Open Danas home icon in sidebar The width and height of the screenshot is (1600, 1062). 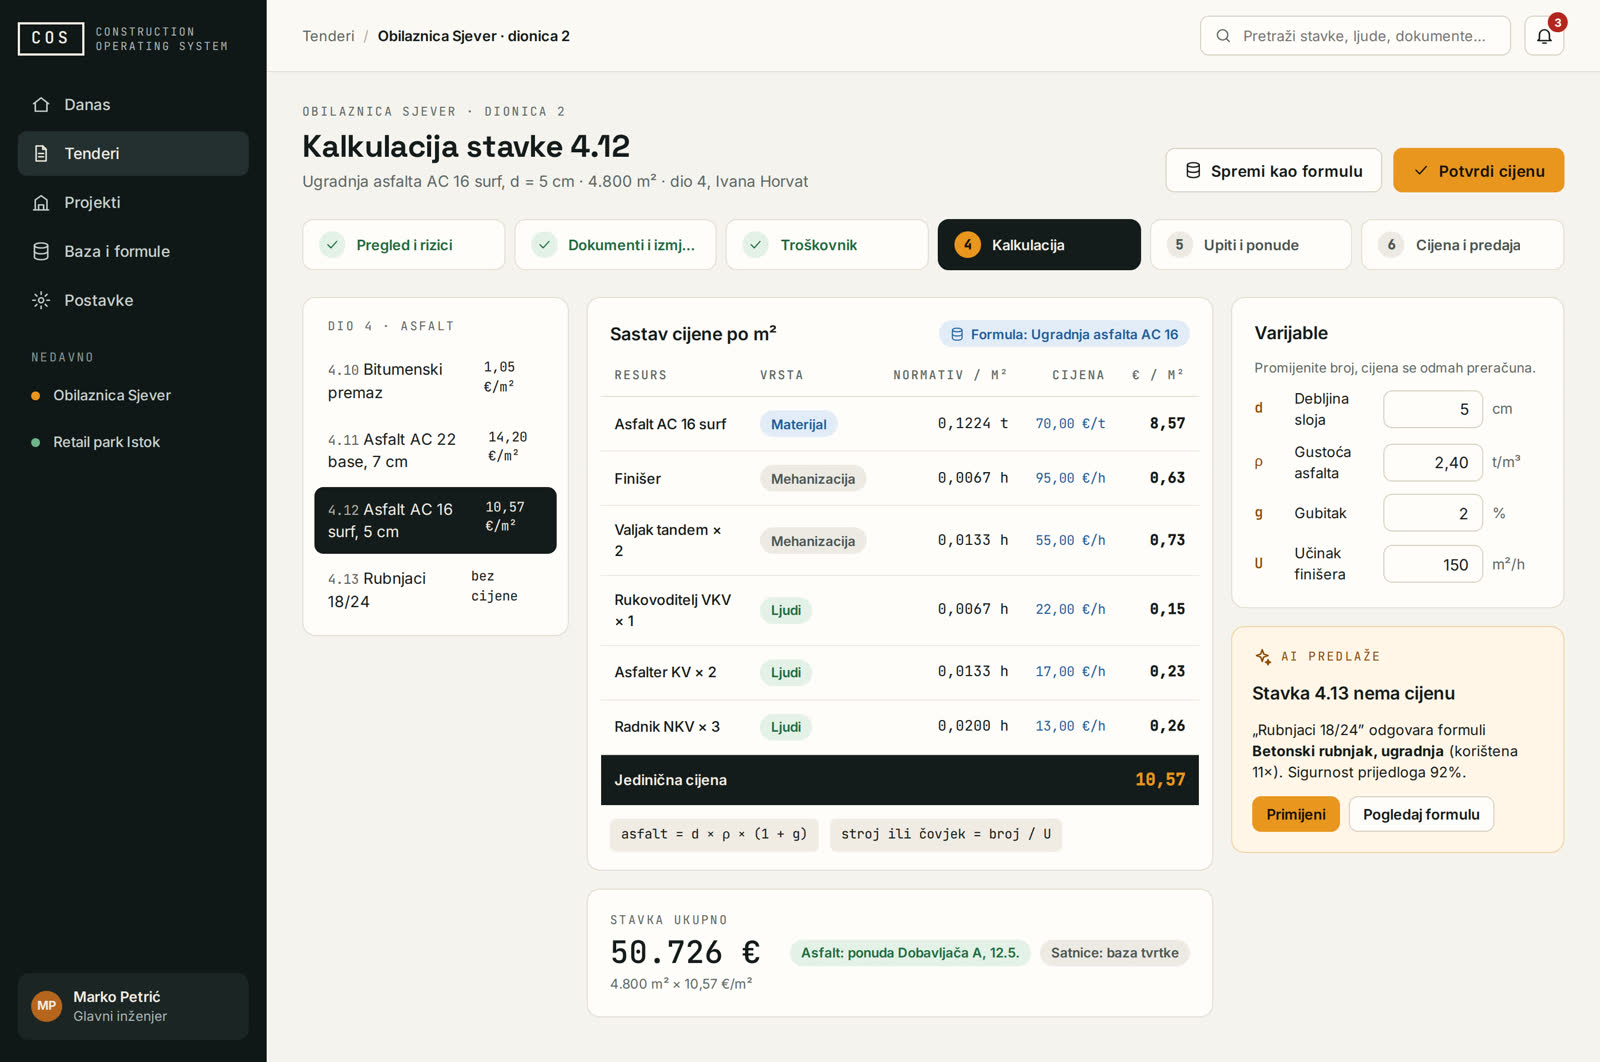coord(41,104)
